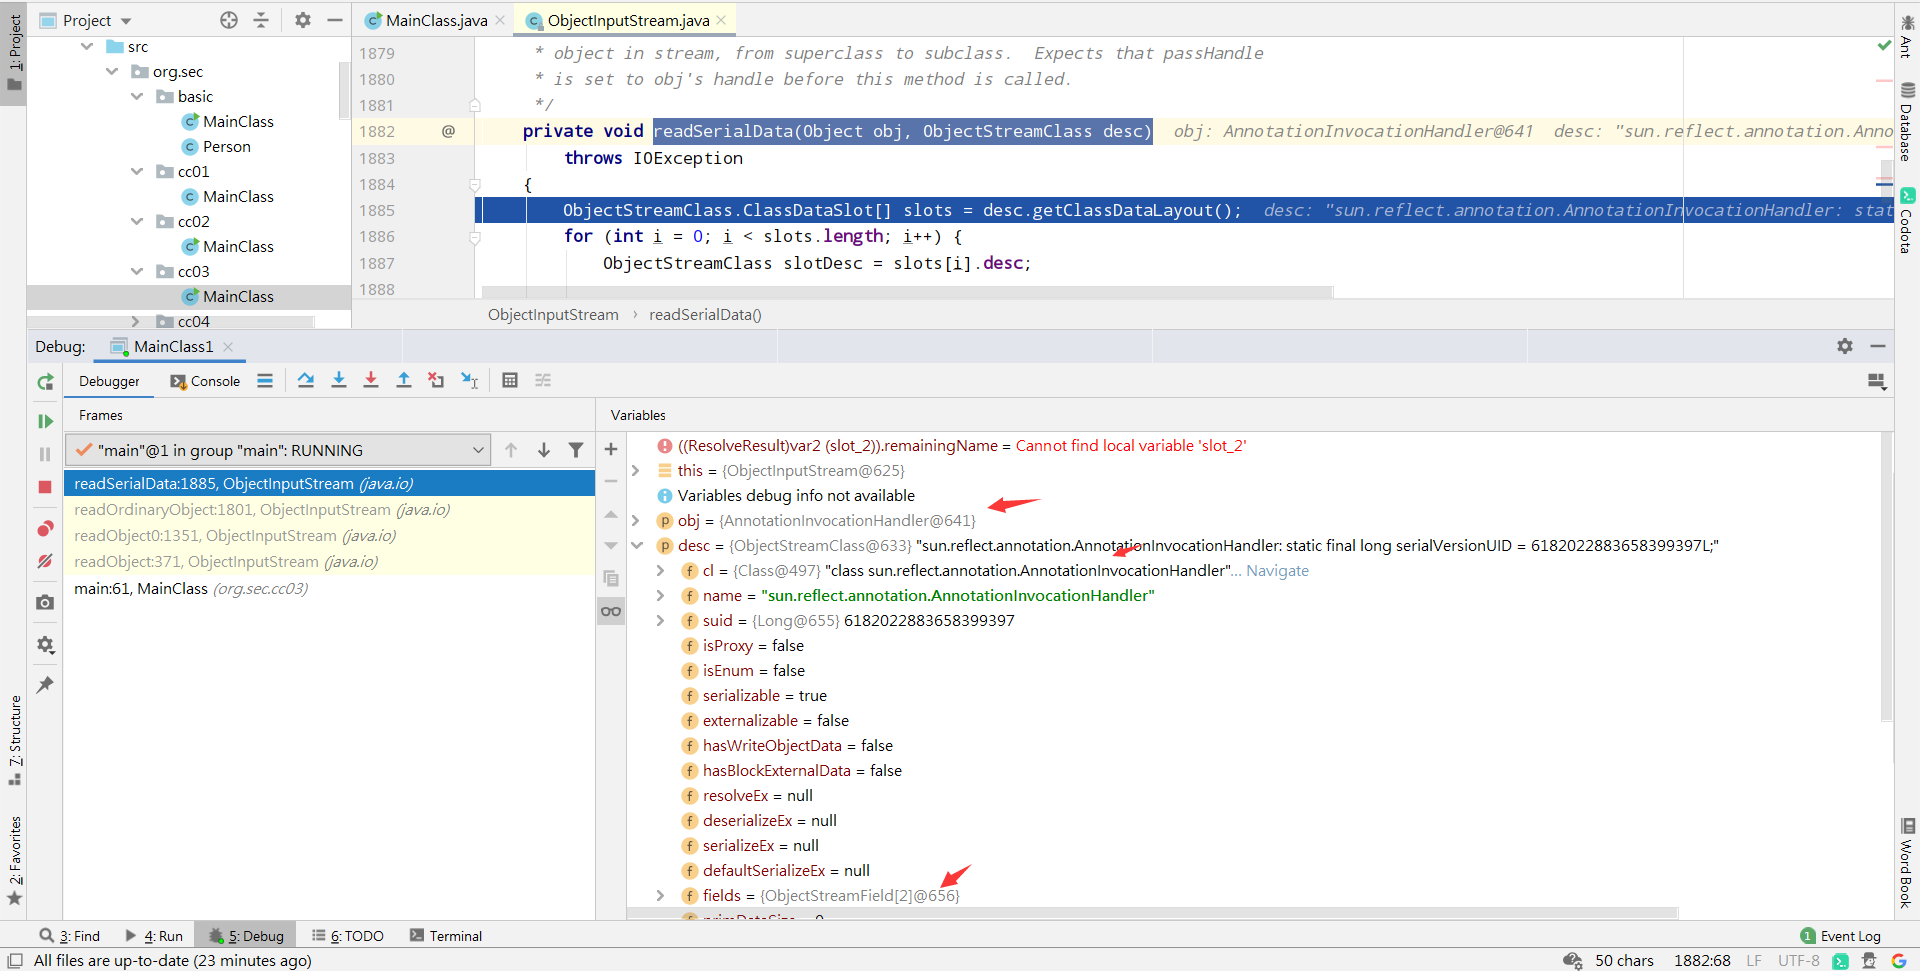Stop the debug session

pyautogui.click(x=45, y=487)
